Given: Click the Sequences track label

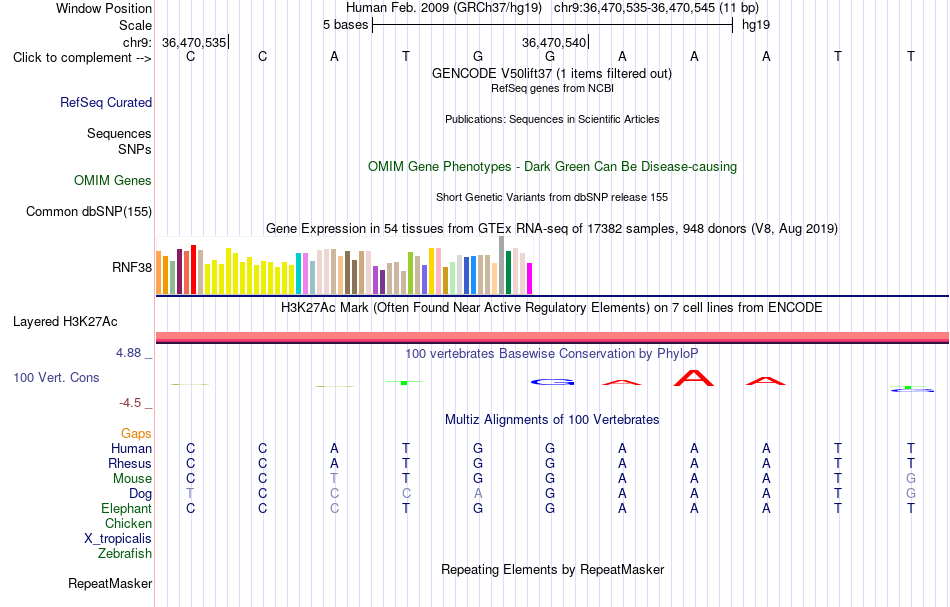Looking at the screenshot, I should point(119,133).
